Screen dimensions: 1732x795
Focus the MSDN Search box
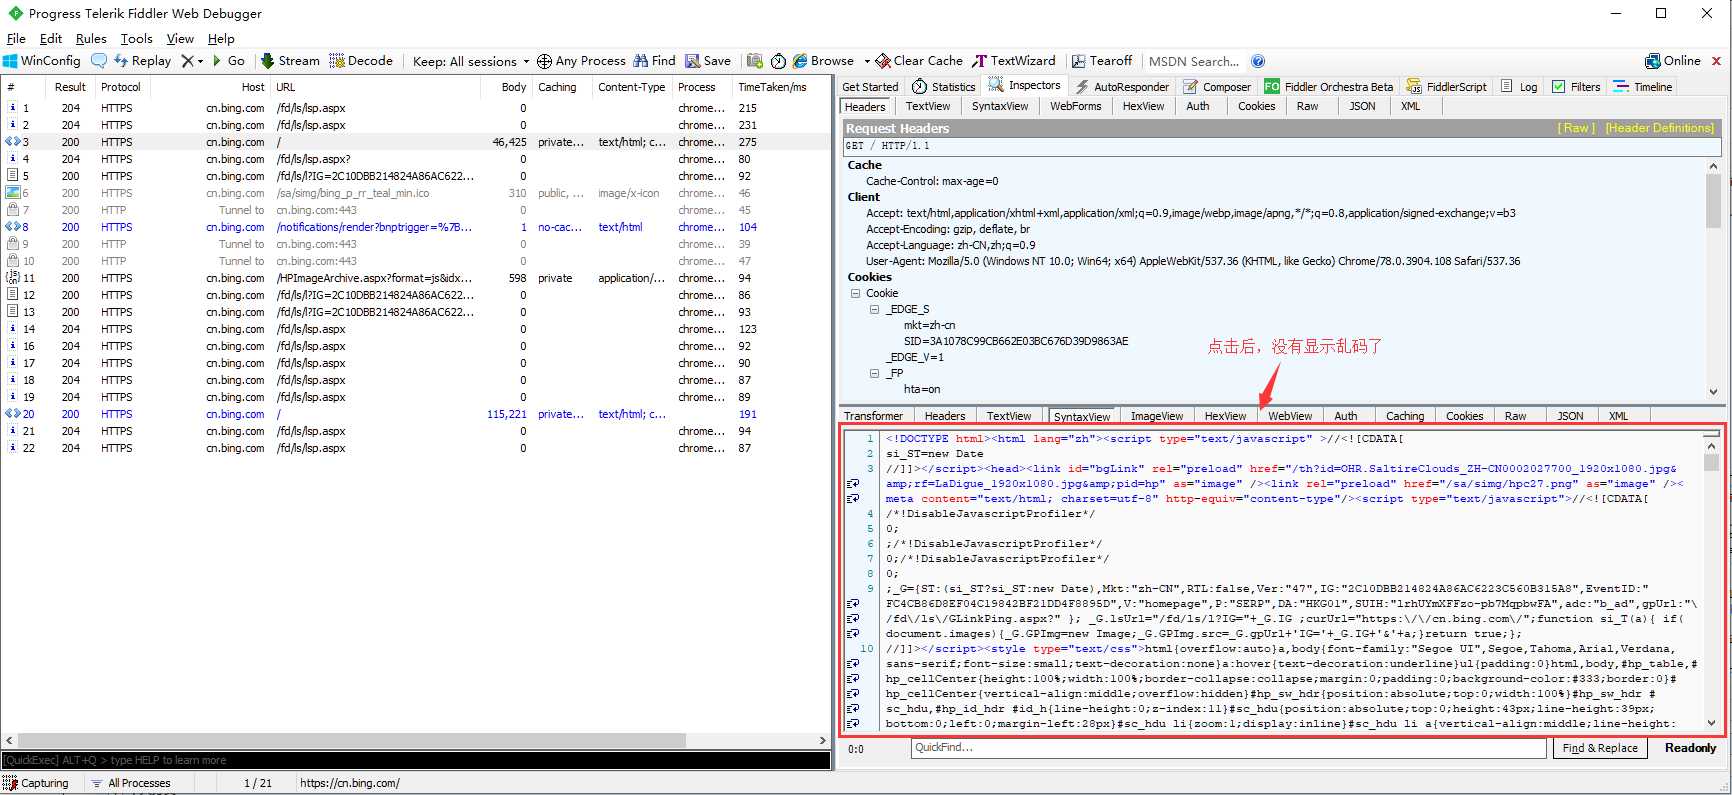[x=1194, y=61]
